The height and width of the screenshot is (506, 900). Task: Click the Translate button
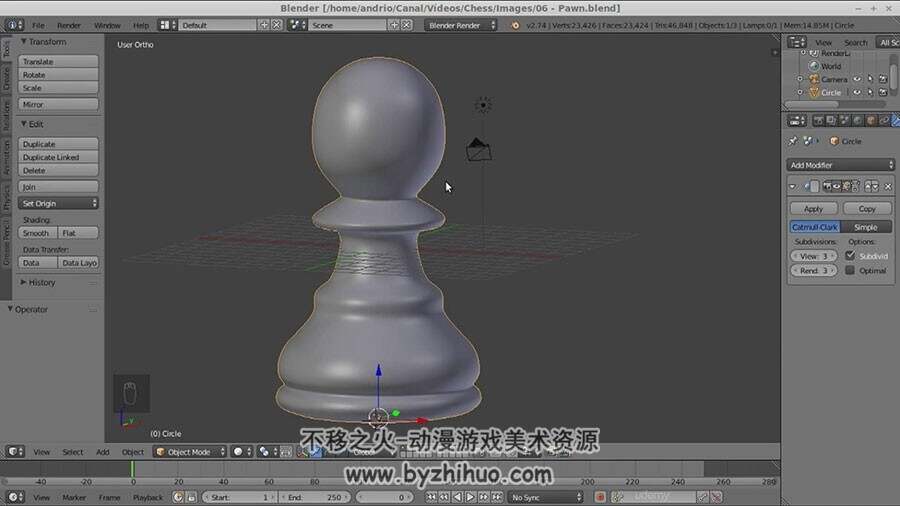coord(58,61)
